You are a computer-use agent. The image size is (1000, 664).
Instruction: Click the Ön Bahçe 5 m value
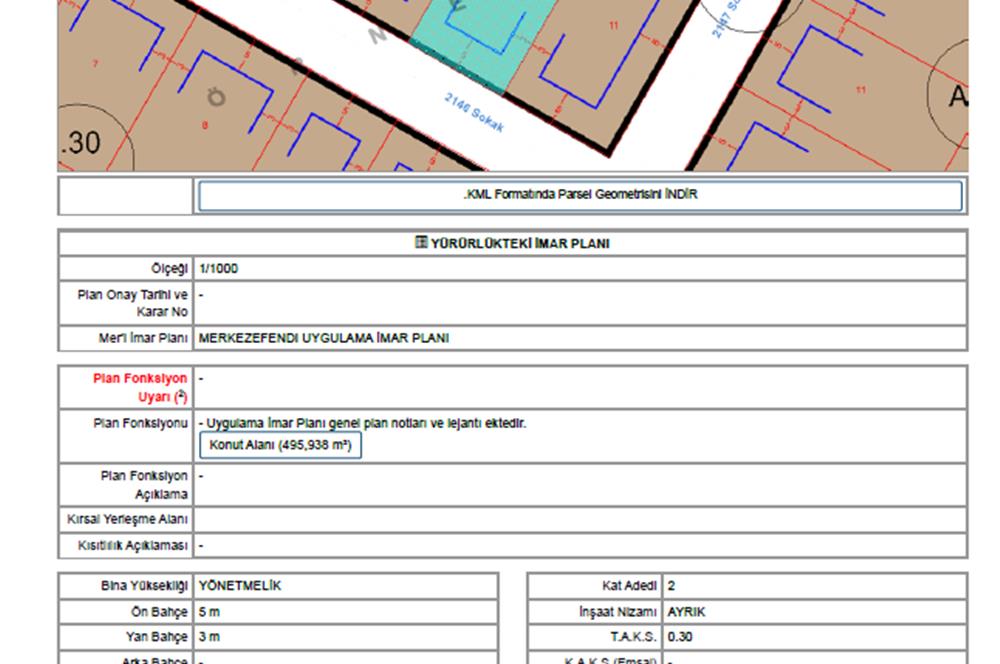pos(209,612)
